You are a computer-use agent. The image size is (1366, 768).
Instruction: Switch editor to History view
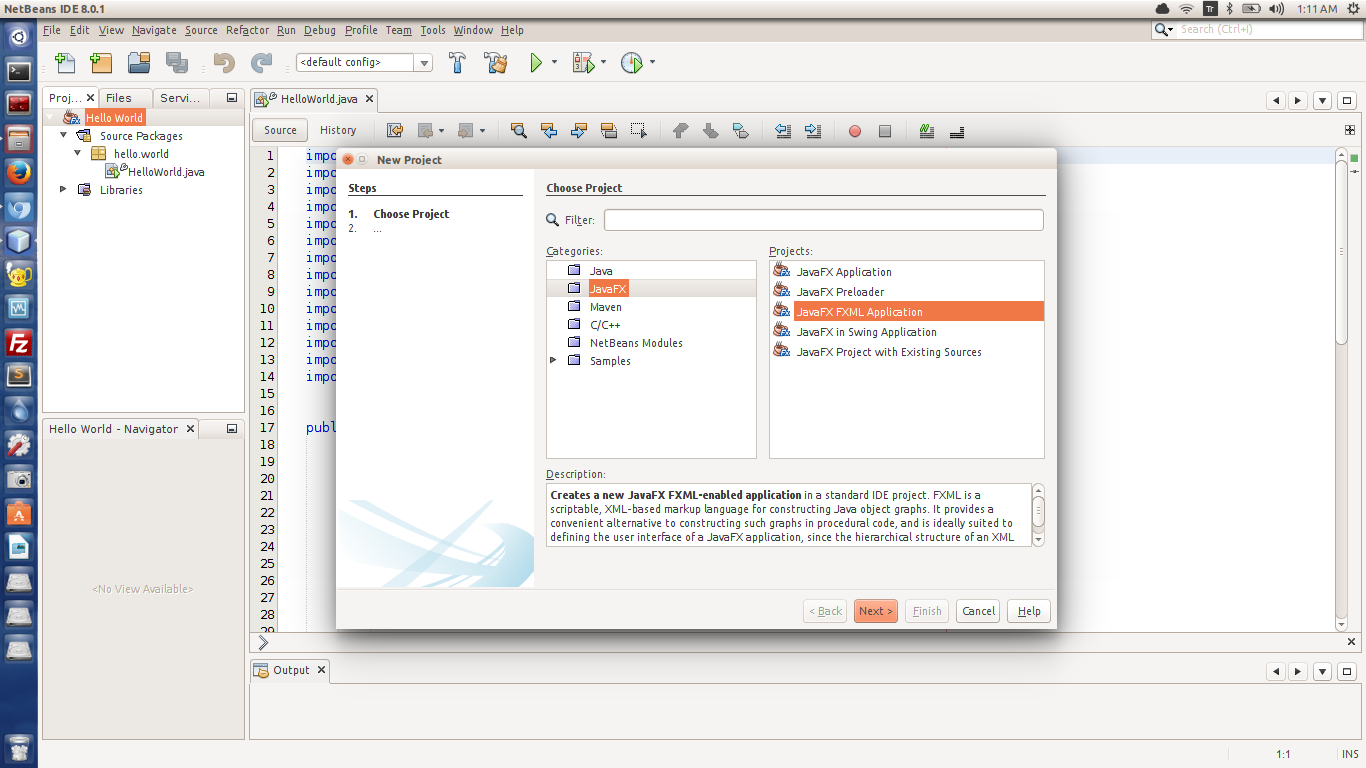pyautogui.click(x=338, y=130)
